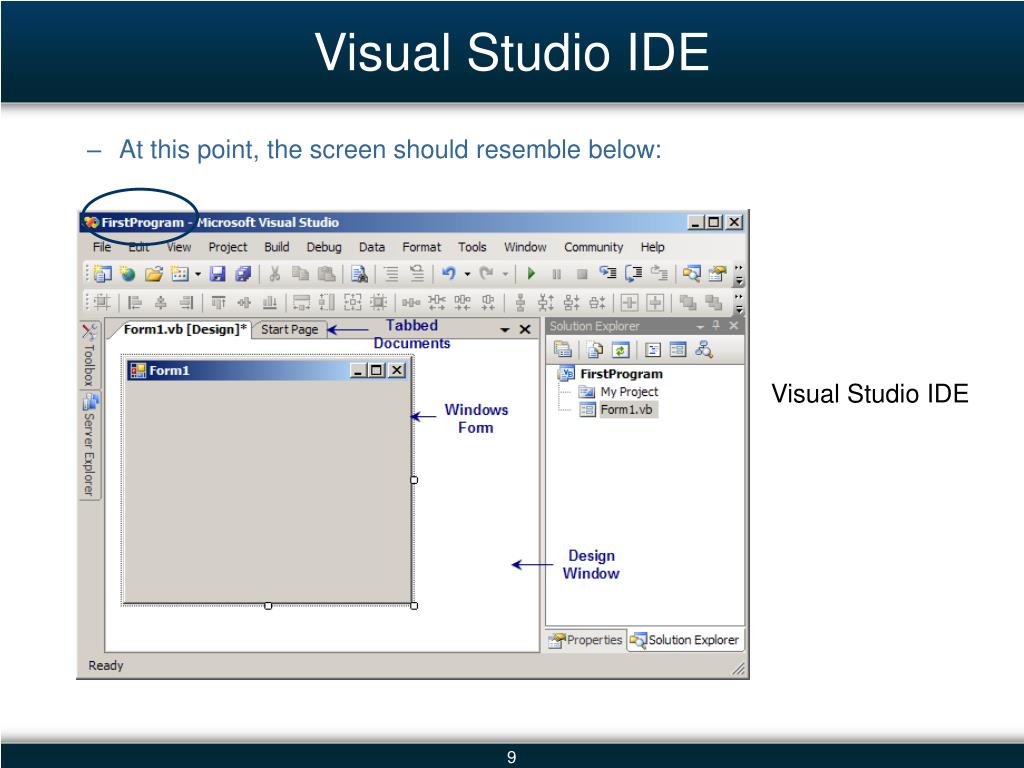Click the Add New Item icon
1024x768 pixels.
tap(179, 274)
